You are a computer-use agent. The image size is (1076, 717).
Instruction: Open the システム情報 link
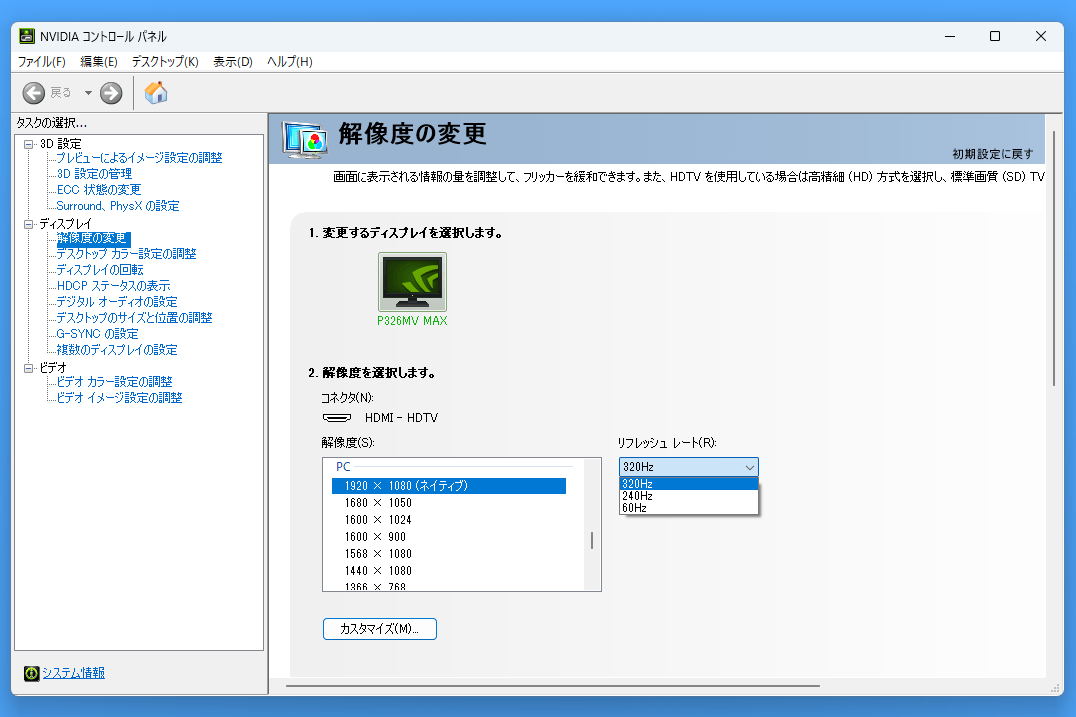(x=73, y=673)
